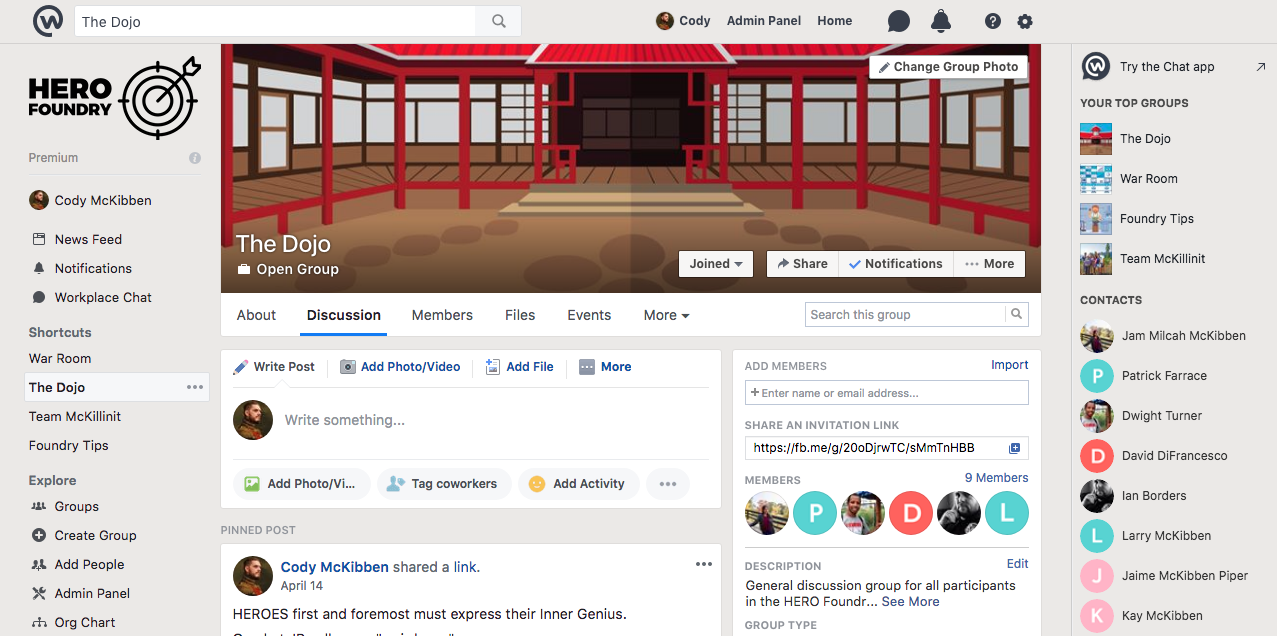1277x636 pixels.
Task: Open Chat app external arrow icon
Action: pos(1261,67)
